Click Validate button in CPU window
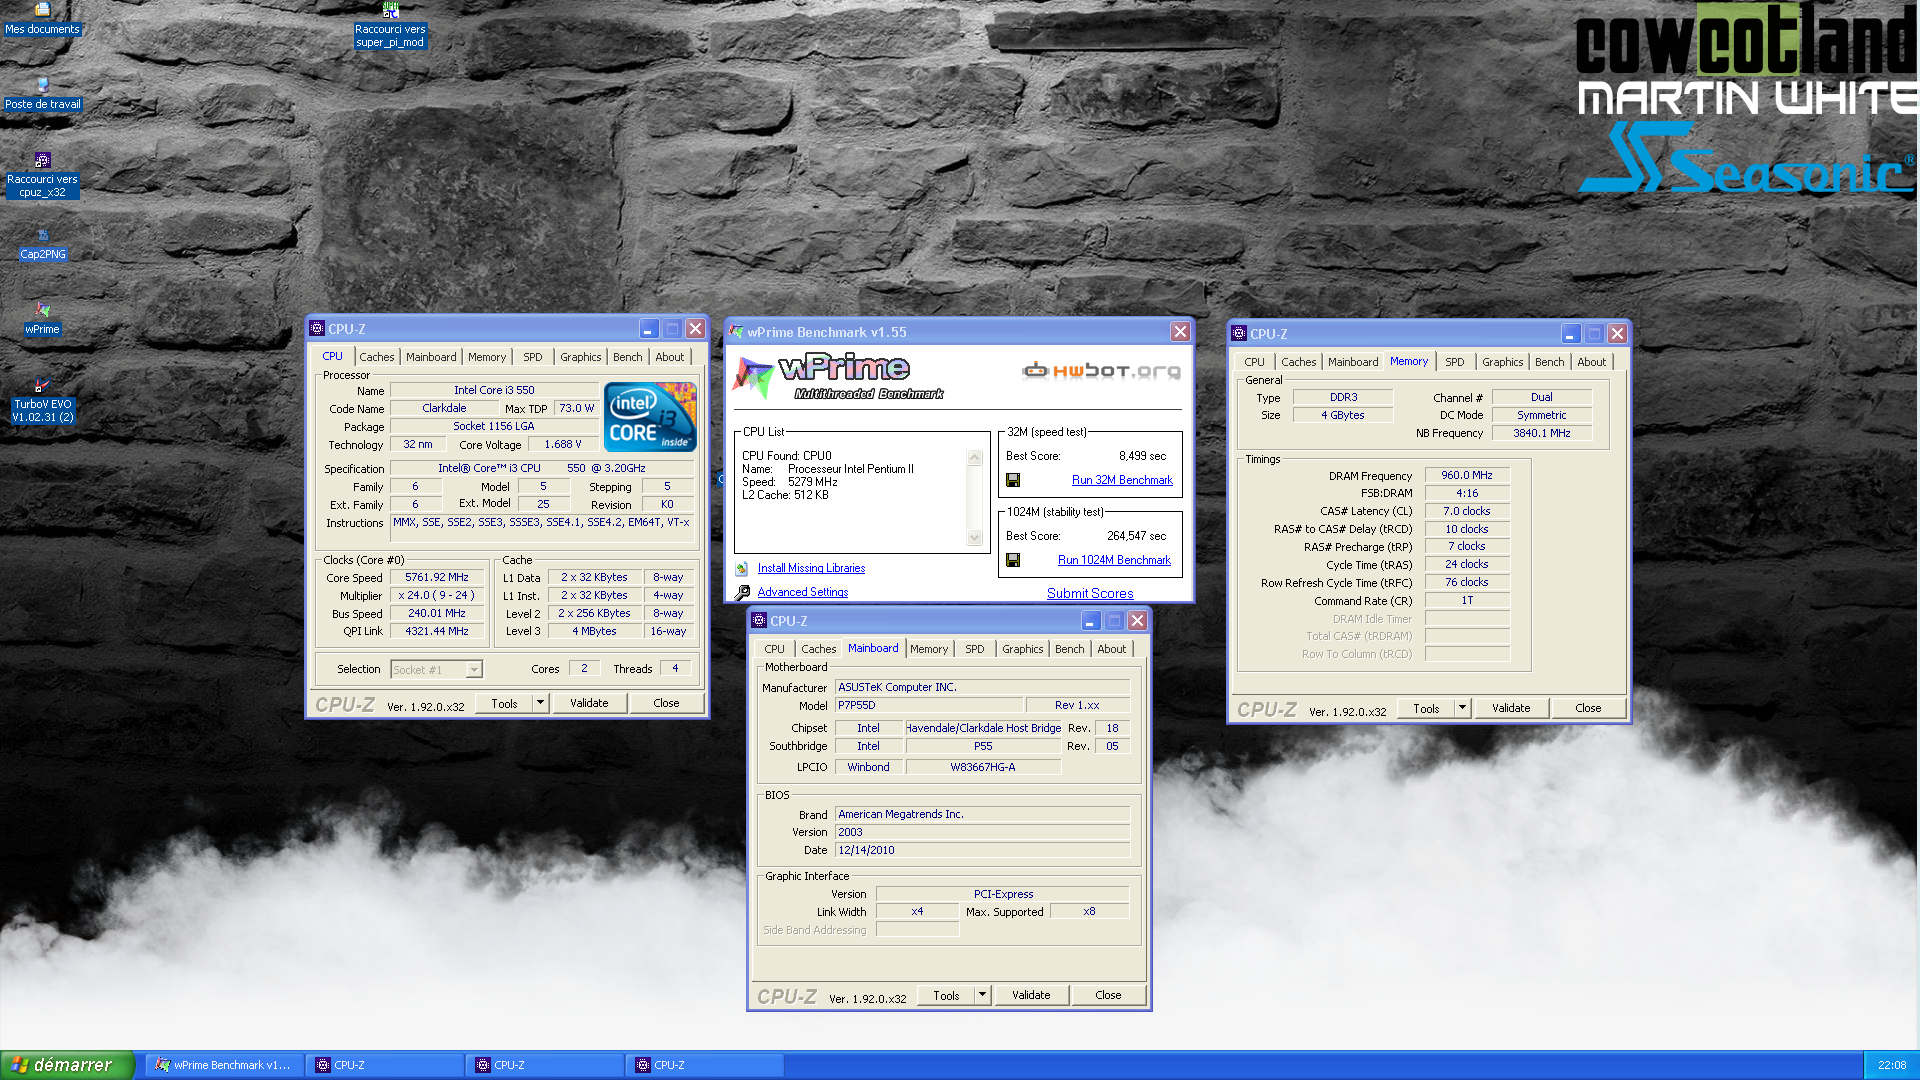 tap(589, 703)
